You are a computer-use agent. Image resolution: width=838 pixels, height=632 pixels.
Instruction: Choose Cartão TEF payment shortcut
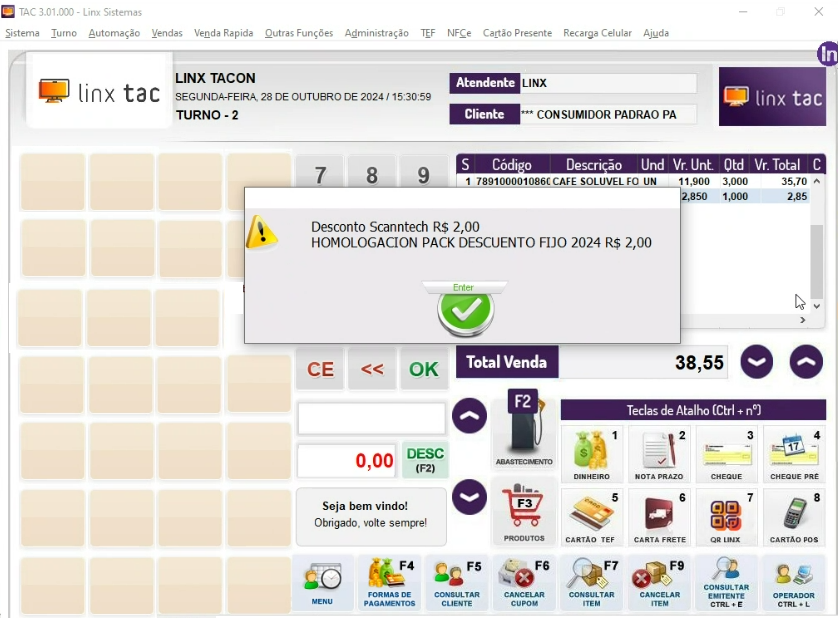point(591,517)
